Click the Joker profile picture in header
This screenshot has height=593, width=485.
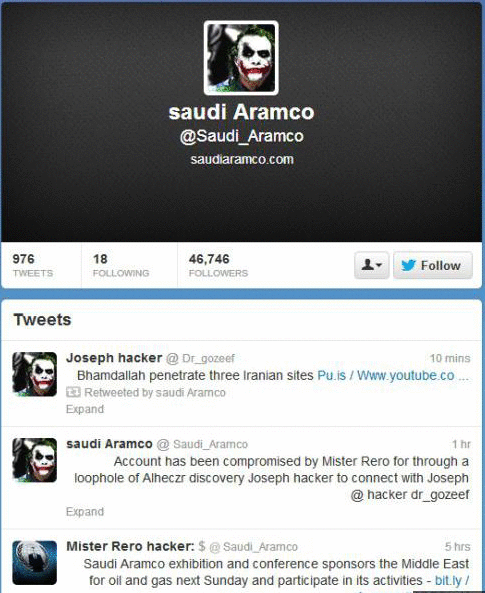tap(241, 58)
